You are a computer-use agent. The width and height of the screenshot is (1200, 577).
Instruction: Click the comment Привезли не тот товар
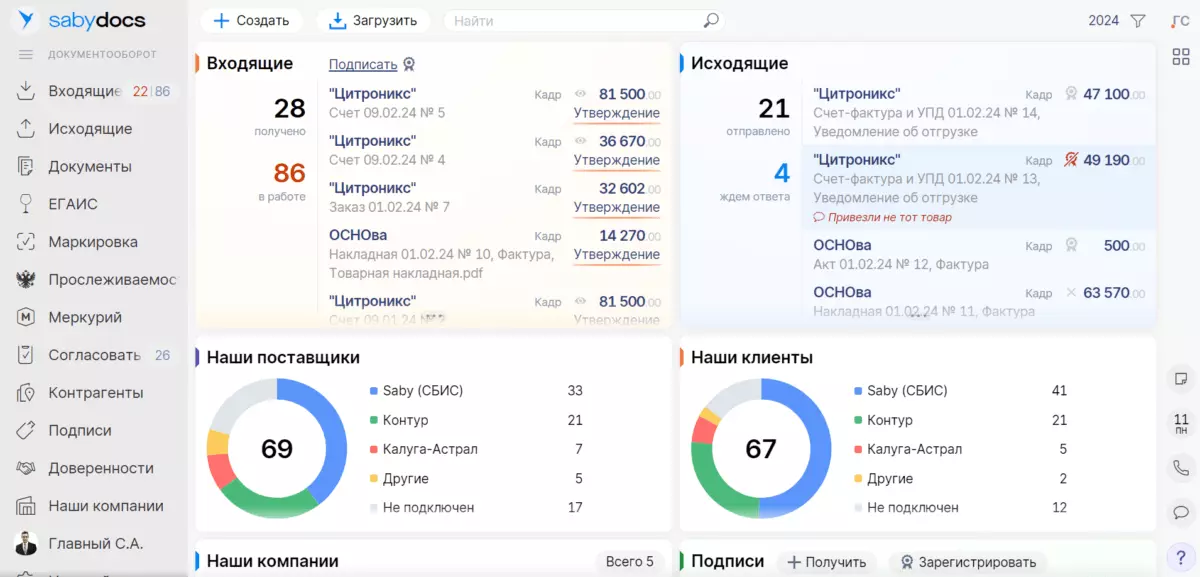point(883,217)
